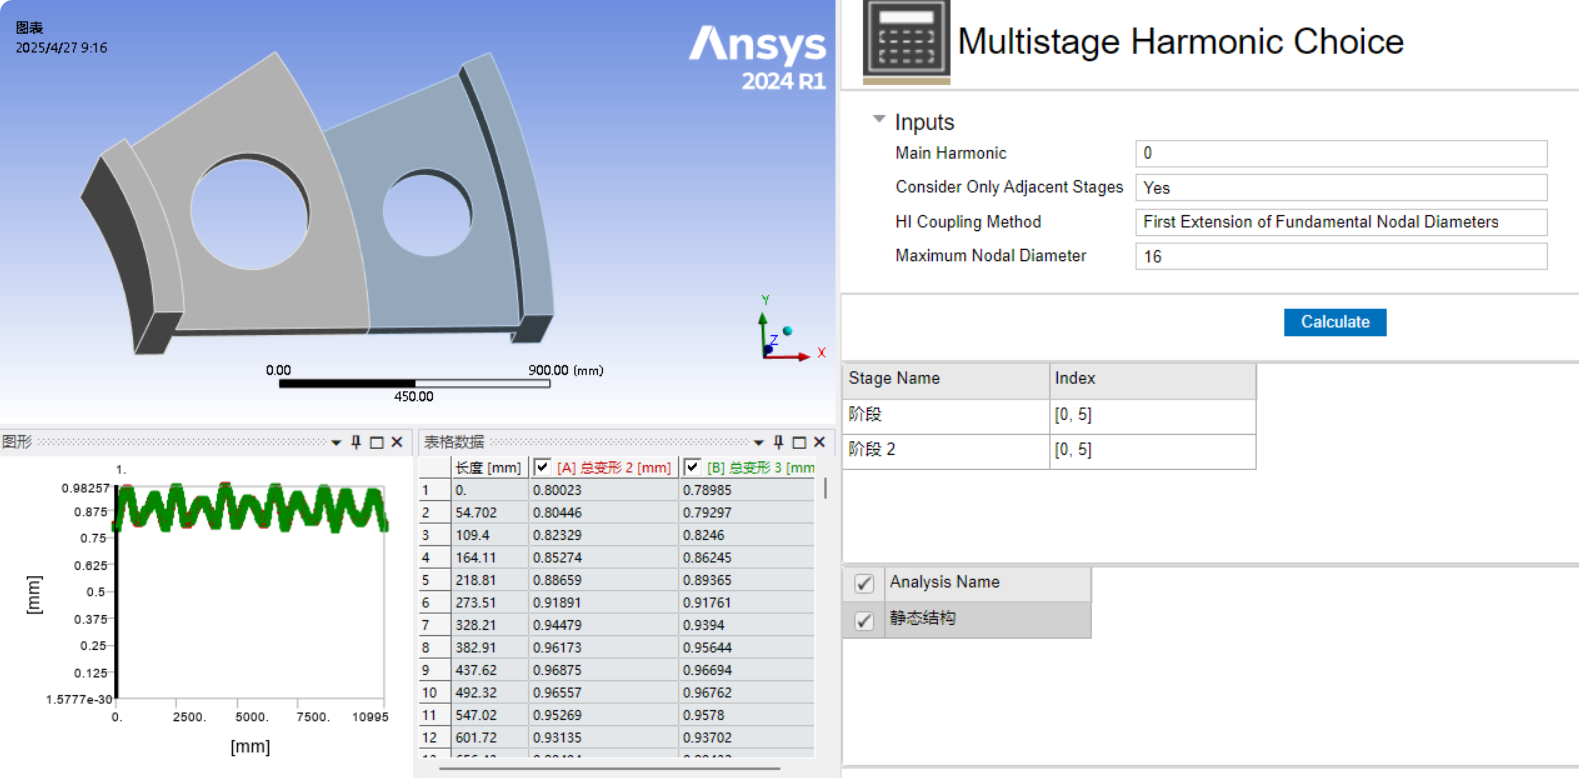
Task: Click the cell with value 0.91891
Action: pyautogui.click(x=603, y=602)
